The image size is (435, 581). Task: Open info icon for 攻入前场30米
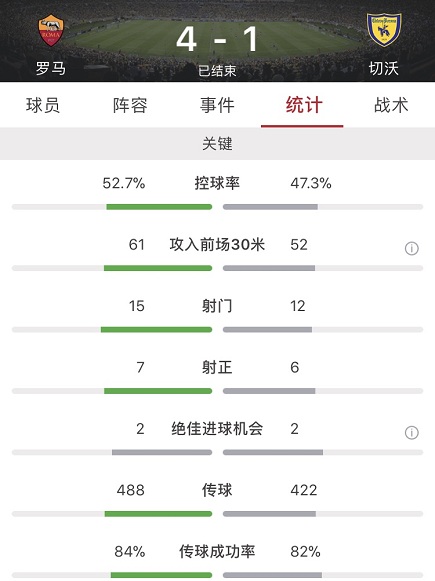412,248
